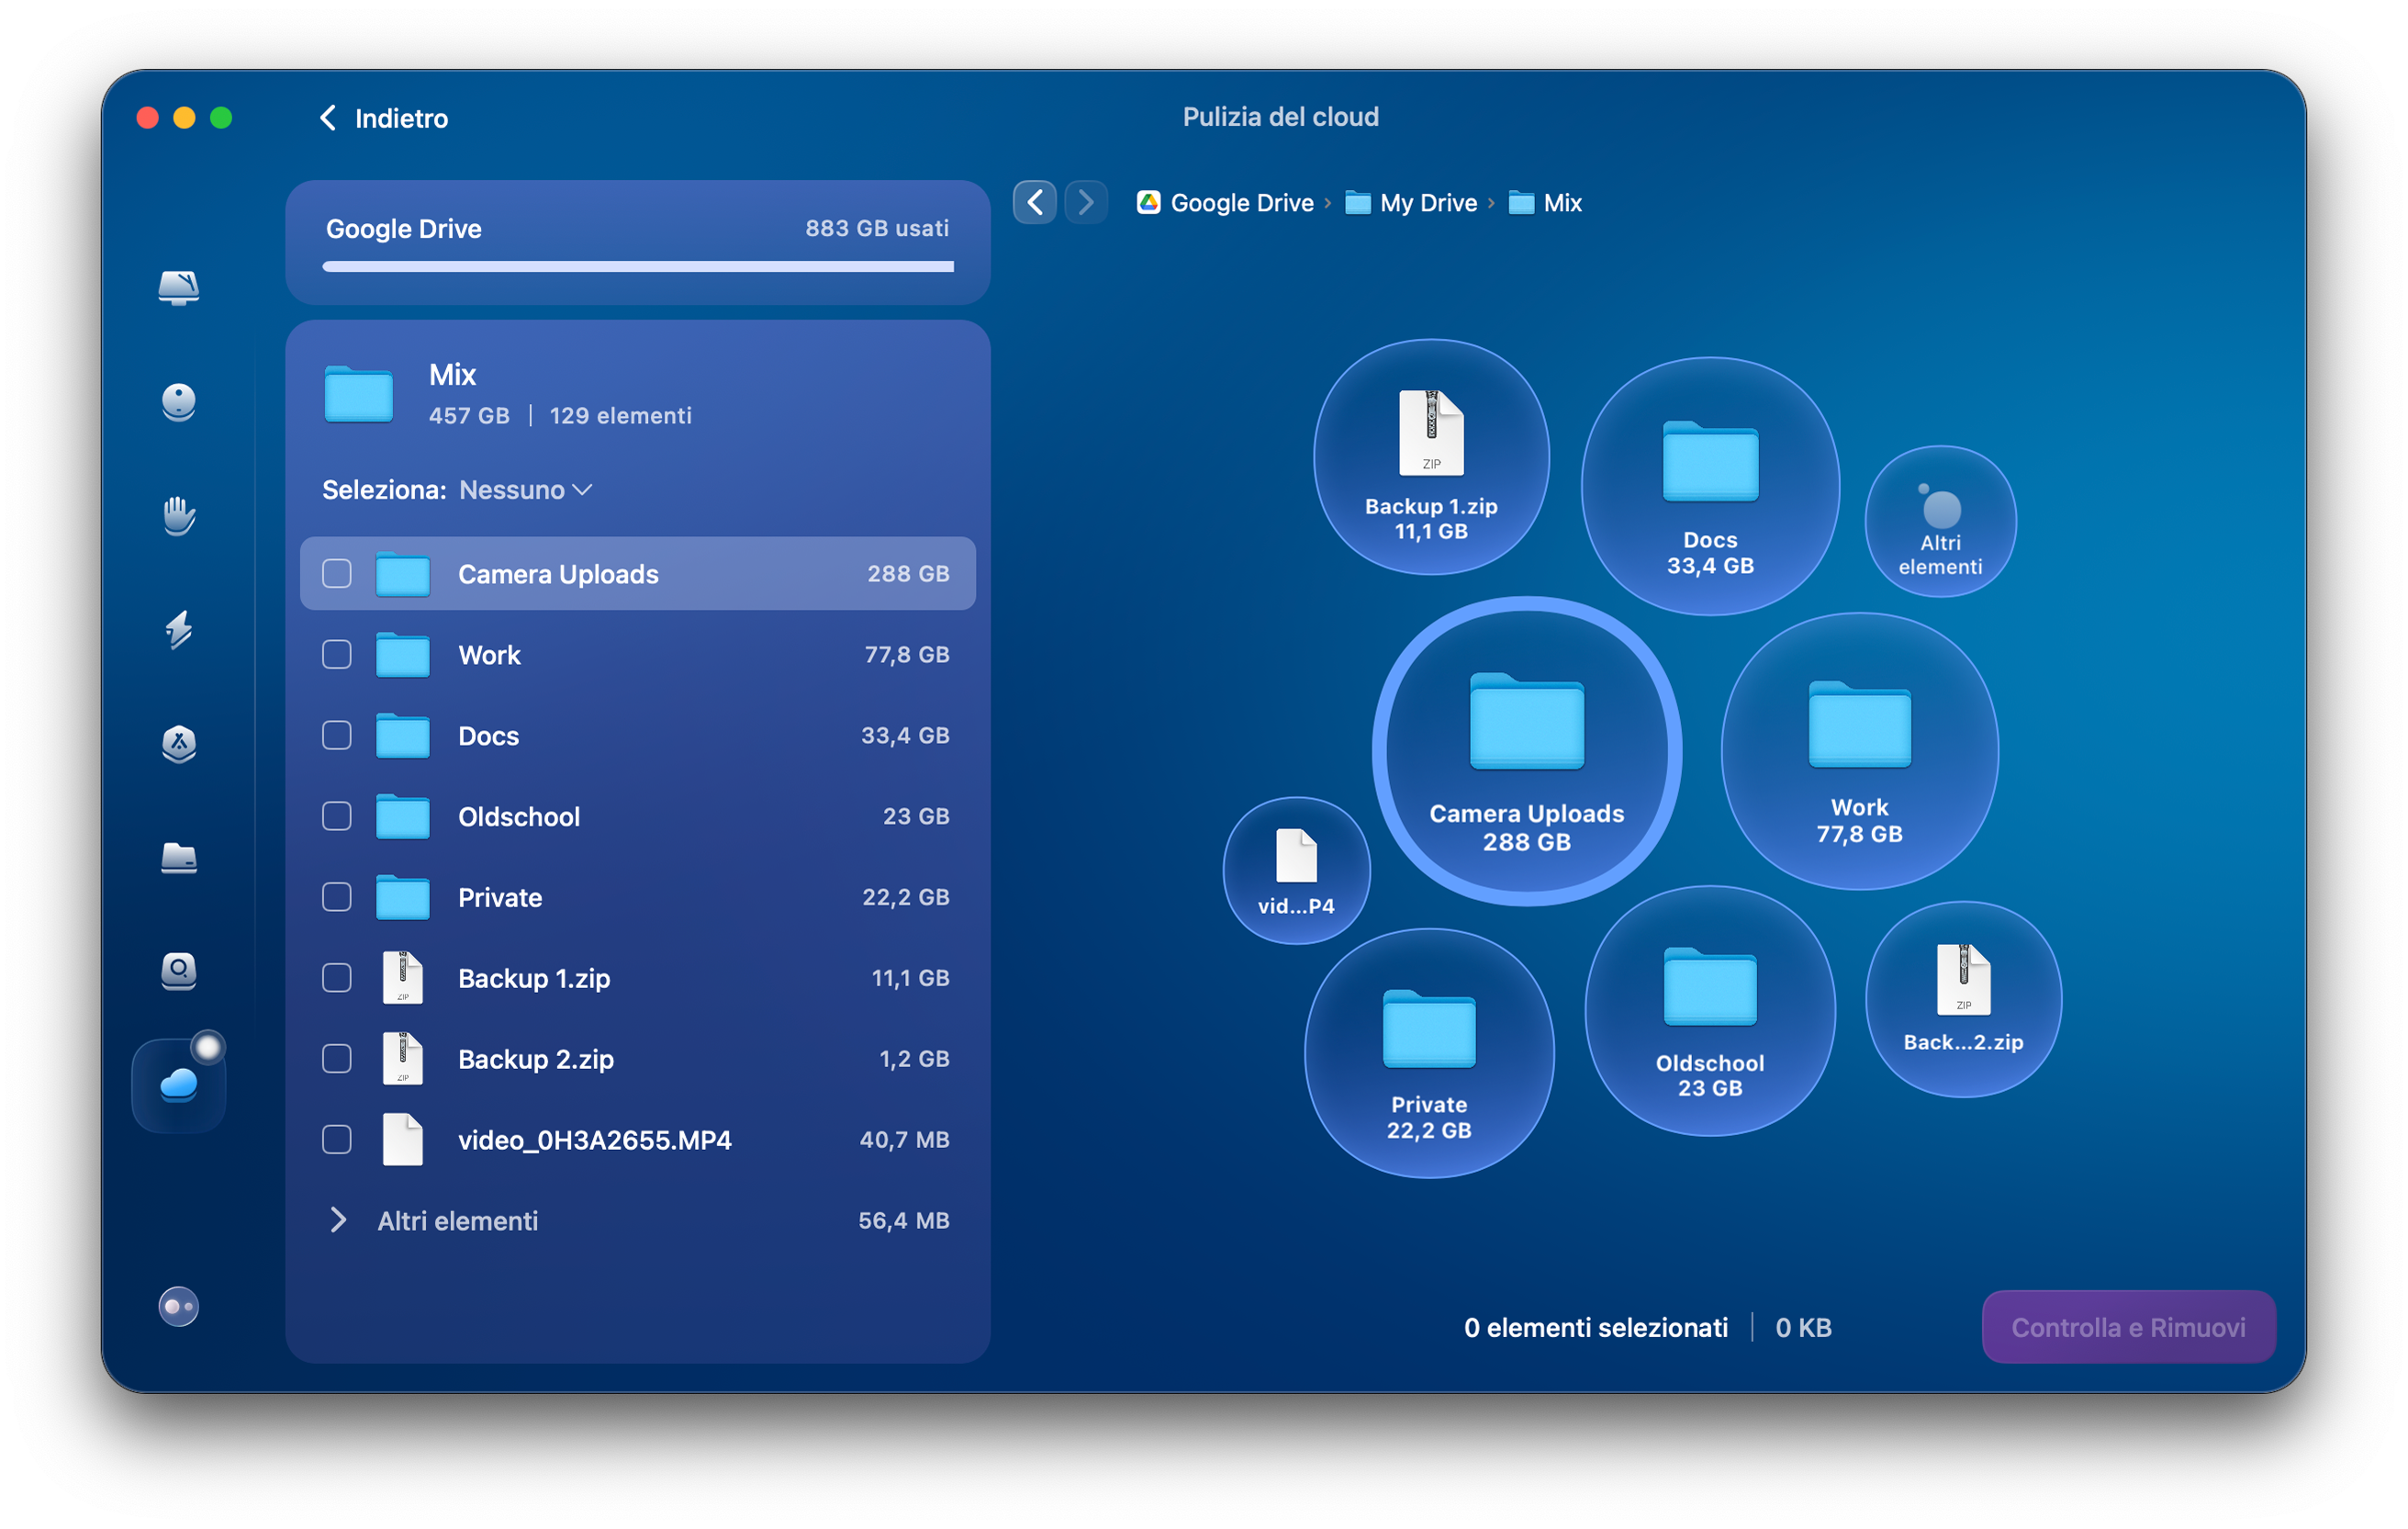Select the Backup 1.zip checkbox
Image resolution: width=2408 pixels, height=1529 pixels.
tap(336, 978)
